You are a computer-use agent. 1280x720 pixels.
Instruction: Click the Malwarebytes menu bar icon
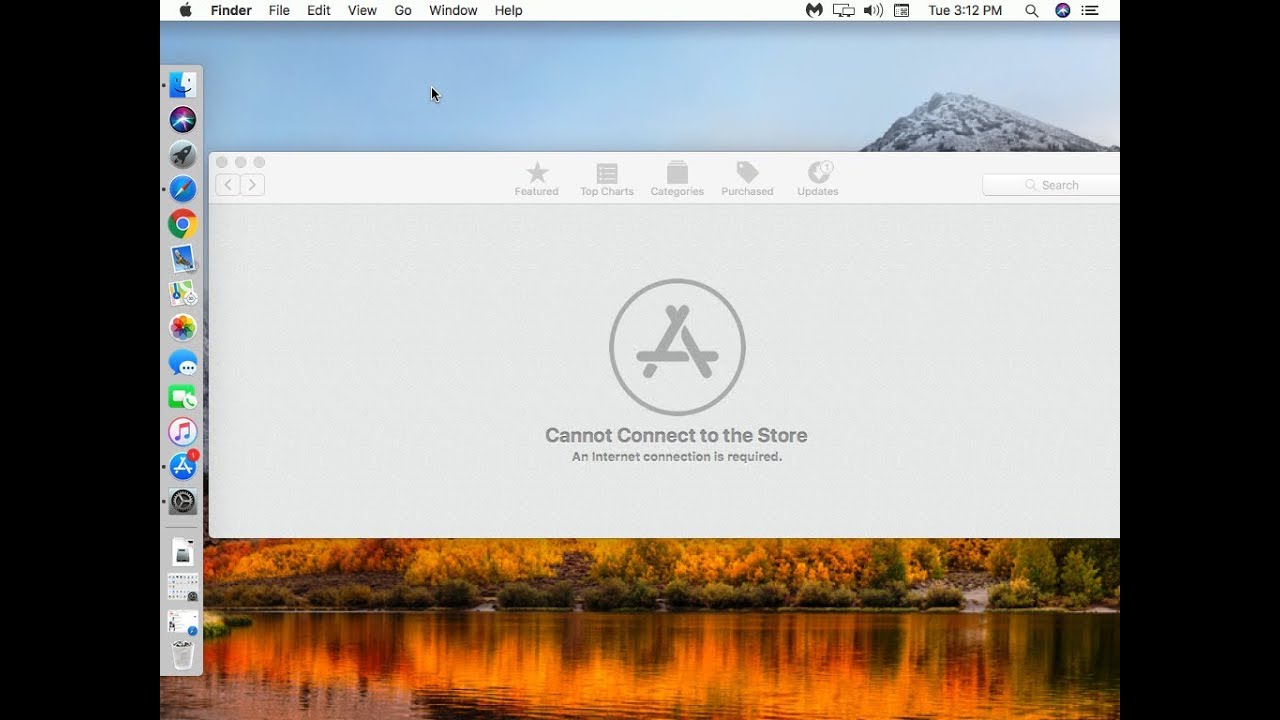click(x=814, y=10)
